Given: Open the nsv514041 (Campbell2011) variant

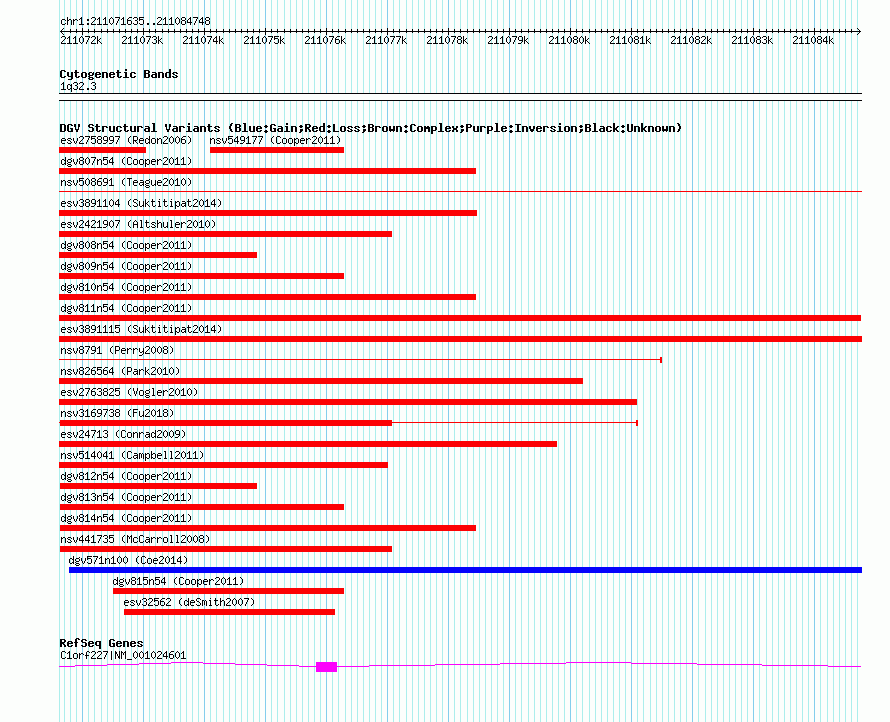Looking at the screenshot, I should (x=132, y=455).
